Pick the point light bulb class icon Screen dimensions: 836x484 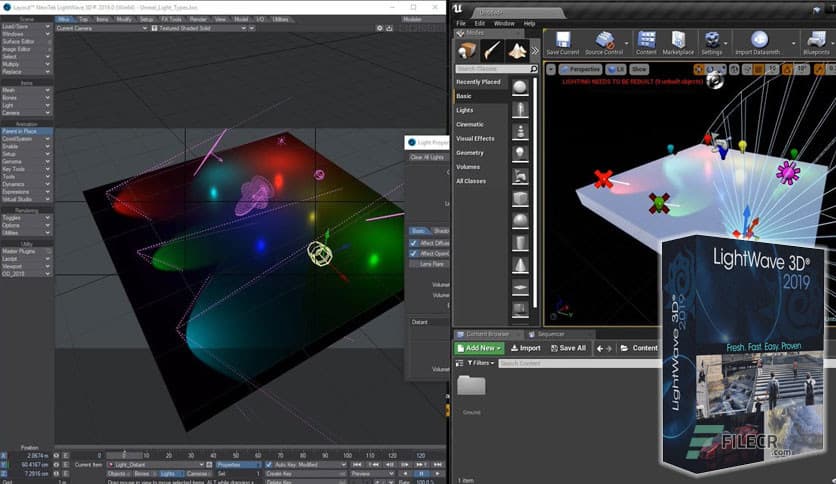pos(520,154)
